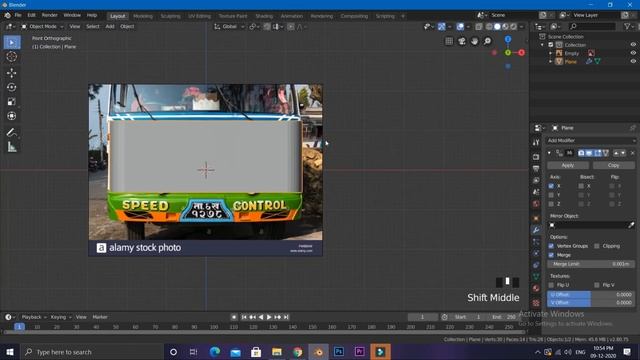Viewport: 640px width, 360px height.
Task: Open the Material properties tab
Action: coord(536,289)
